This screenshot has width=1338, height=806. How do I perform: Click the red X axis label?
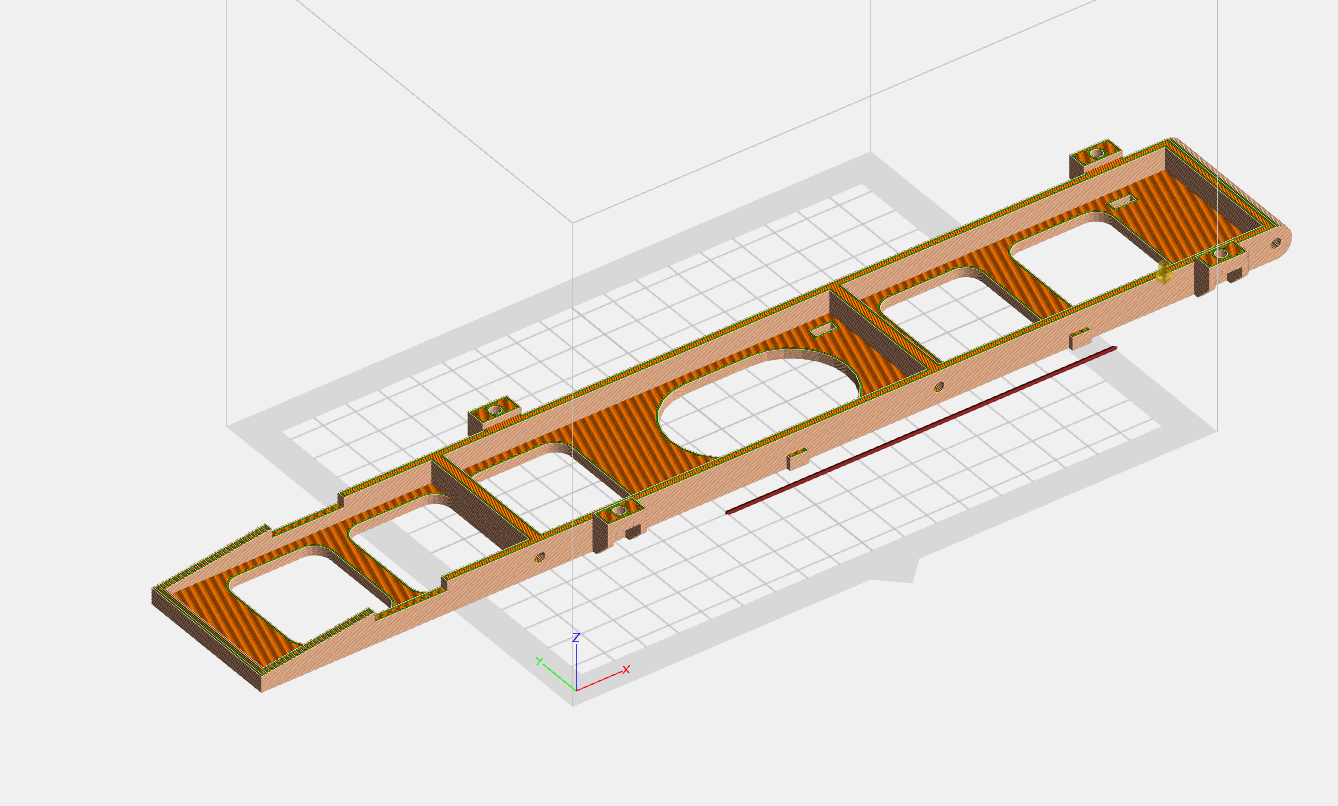tap(626, 669)
